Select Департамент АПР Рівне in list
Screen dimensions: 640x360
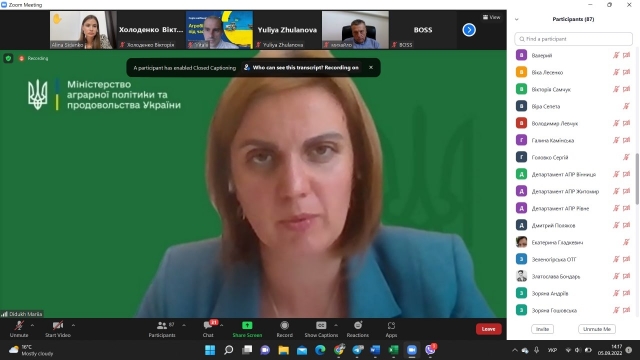[573, 208]
